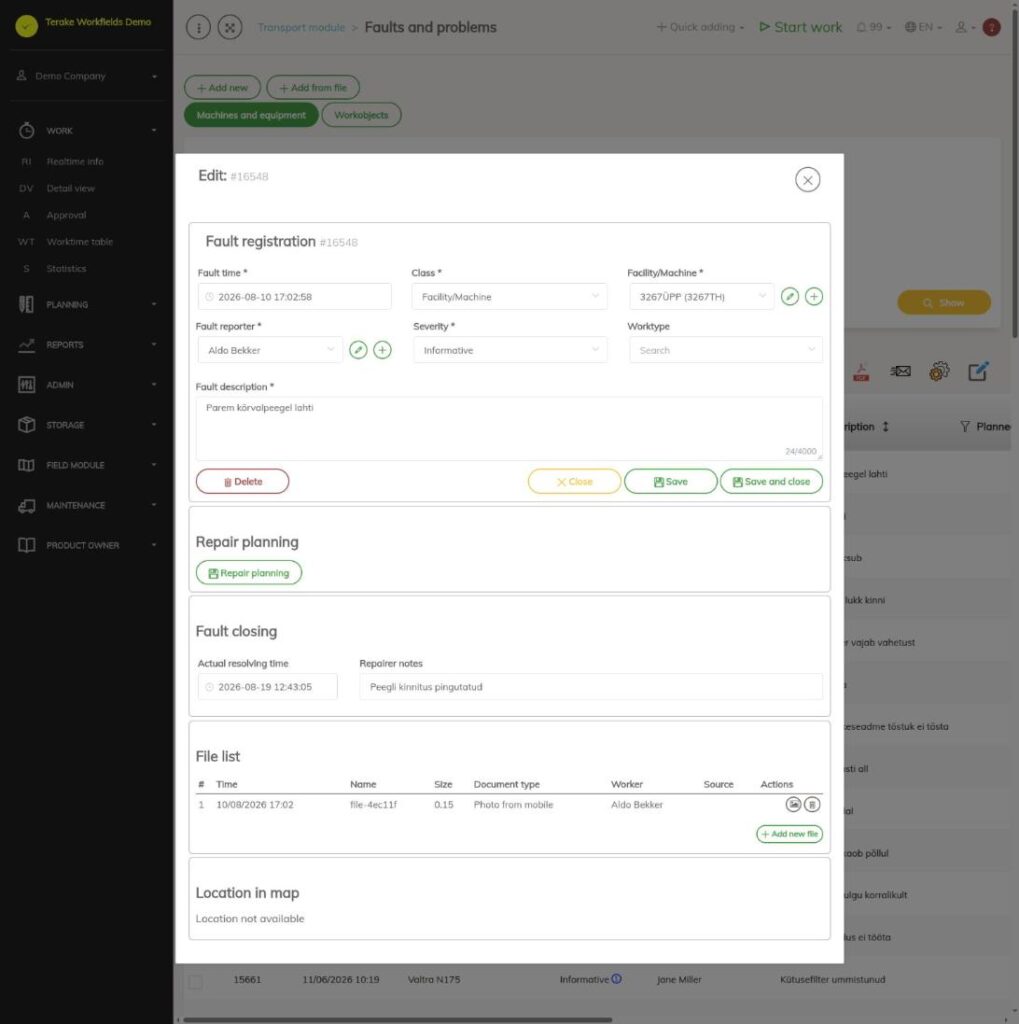Click the Terake Workfields logo

point(27,26)
